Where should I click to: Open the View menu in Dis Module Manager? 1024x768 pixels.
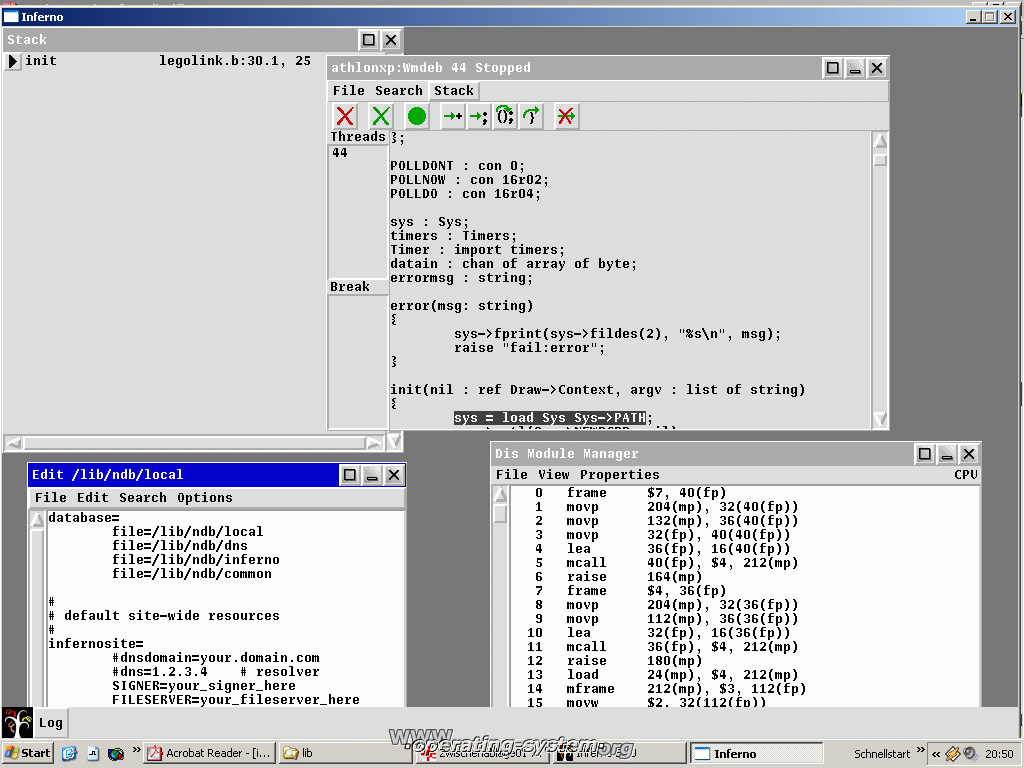554,475
